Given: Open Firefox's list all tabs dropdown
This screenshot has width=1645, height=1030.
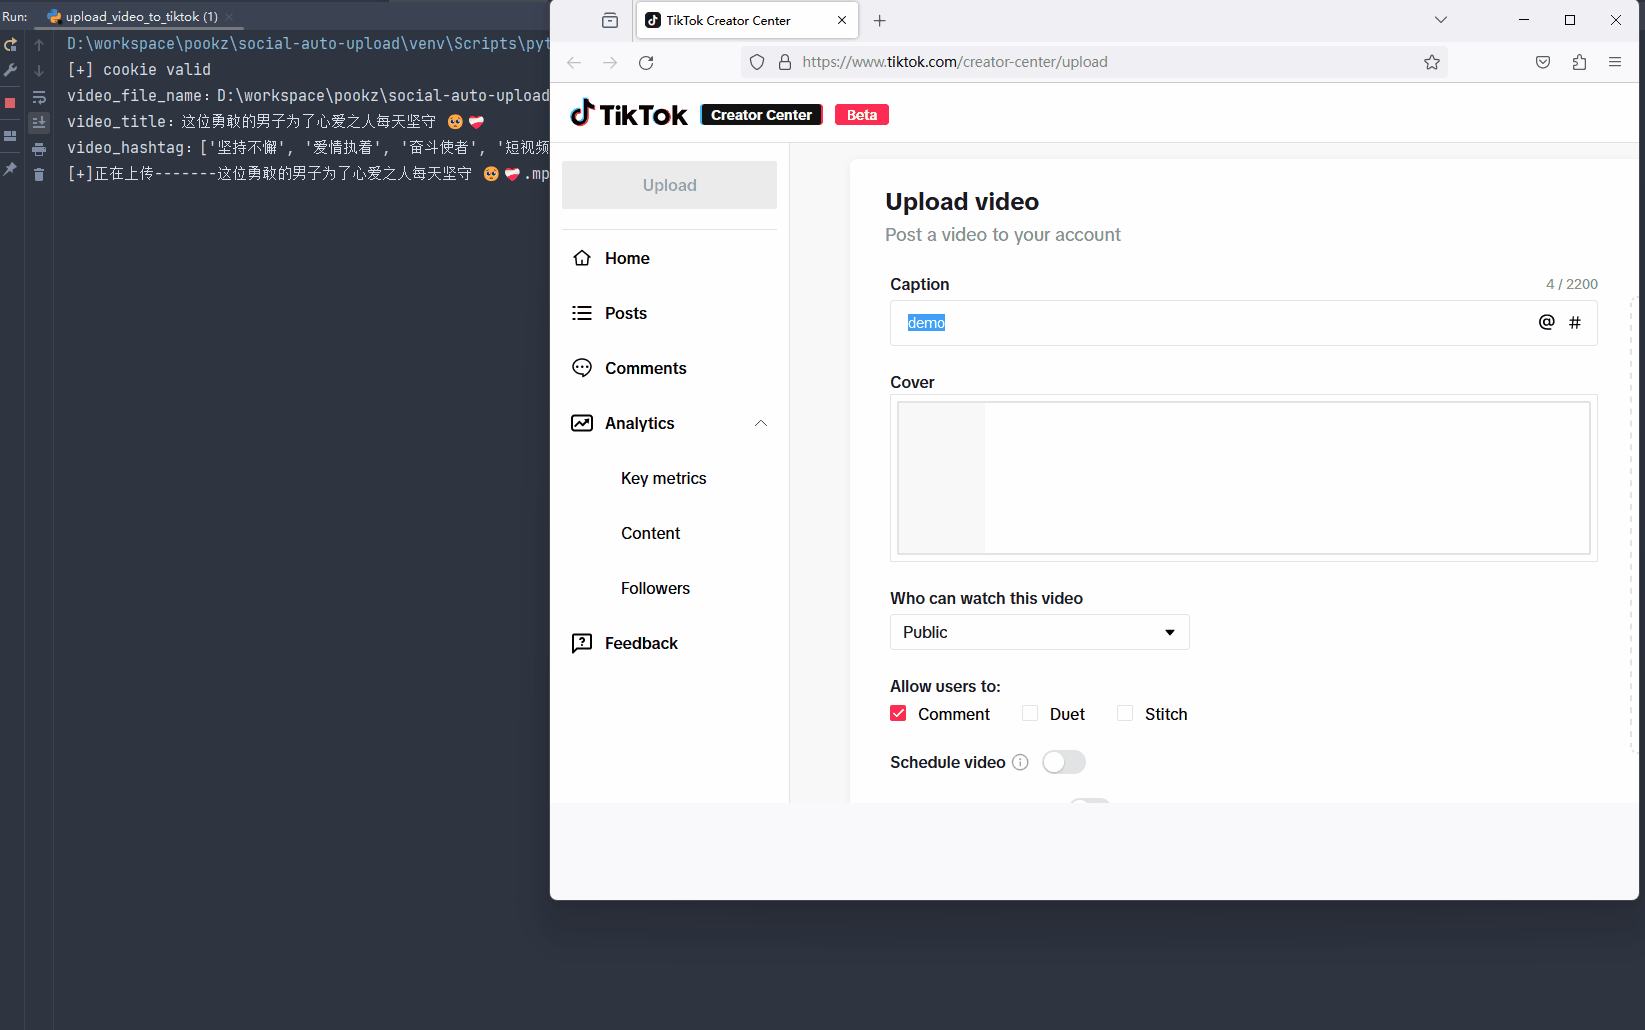Looking at the screenshot, I should pos(1439,19).
